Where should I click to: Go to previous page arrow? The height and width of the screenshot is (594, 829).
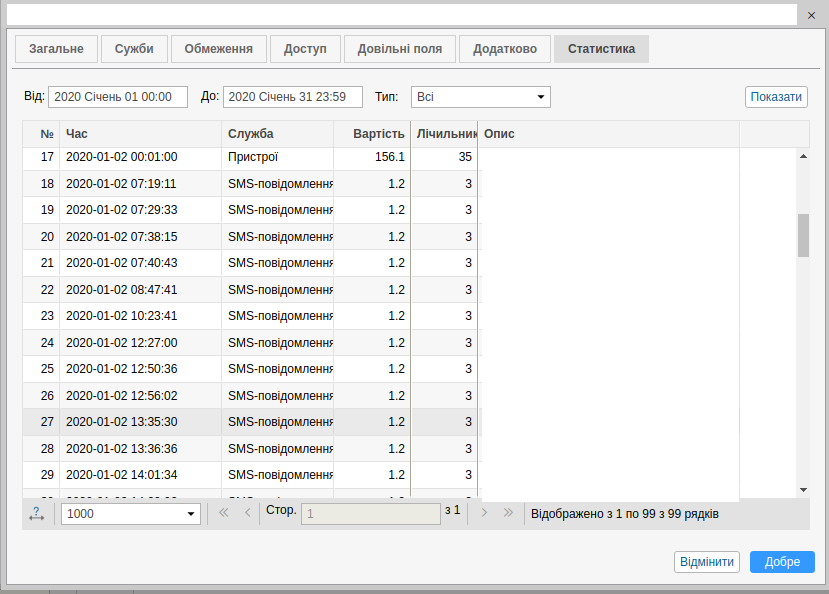247,513
